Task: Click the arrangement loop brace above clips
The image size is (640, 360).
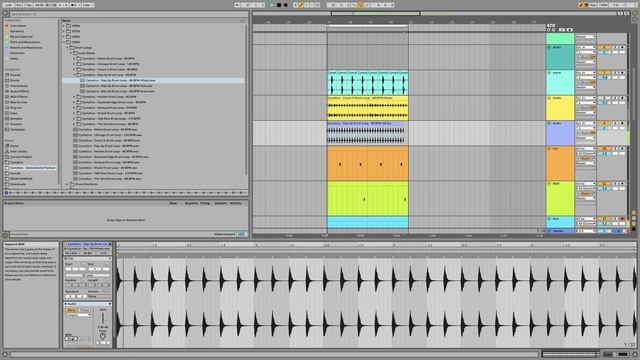Action: tap(367, 26)
